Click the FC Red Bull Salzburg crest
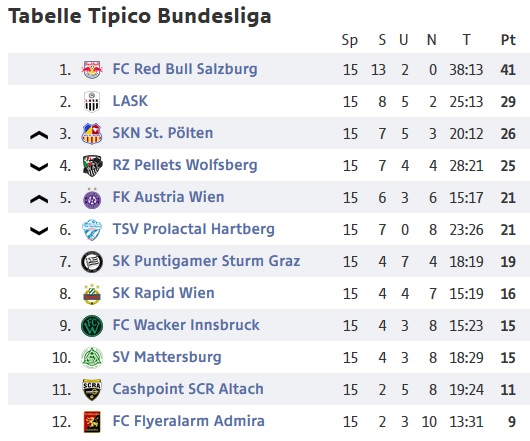Image resolution: width=530 pixels, height=441 pixels. point(92,70)
